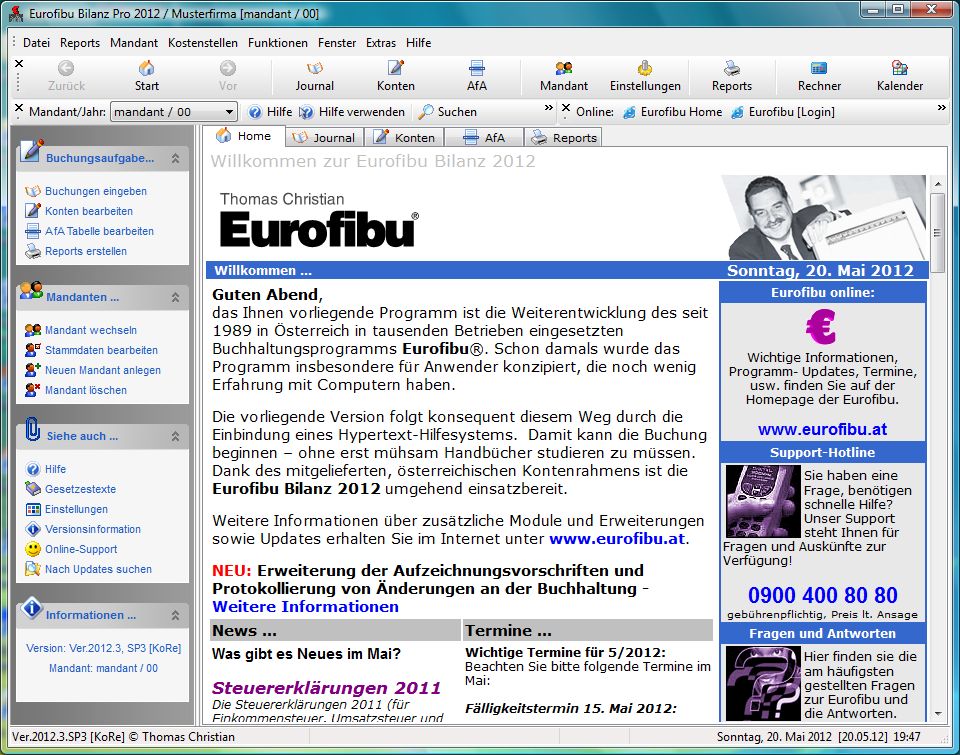Switch to the Konten tab
Viewport: 960px width, 755px height.
click(405, 138)
